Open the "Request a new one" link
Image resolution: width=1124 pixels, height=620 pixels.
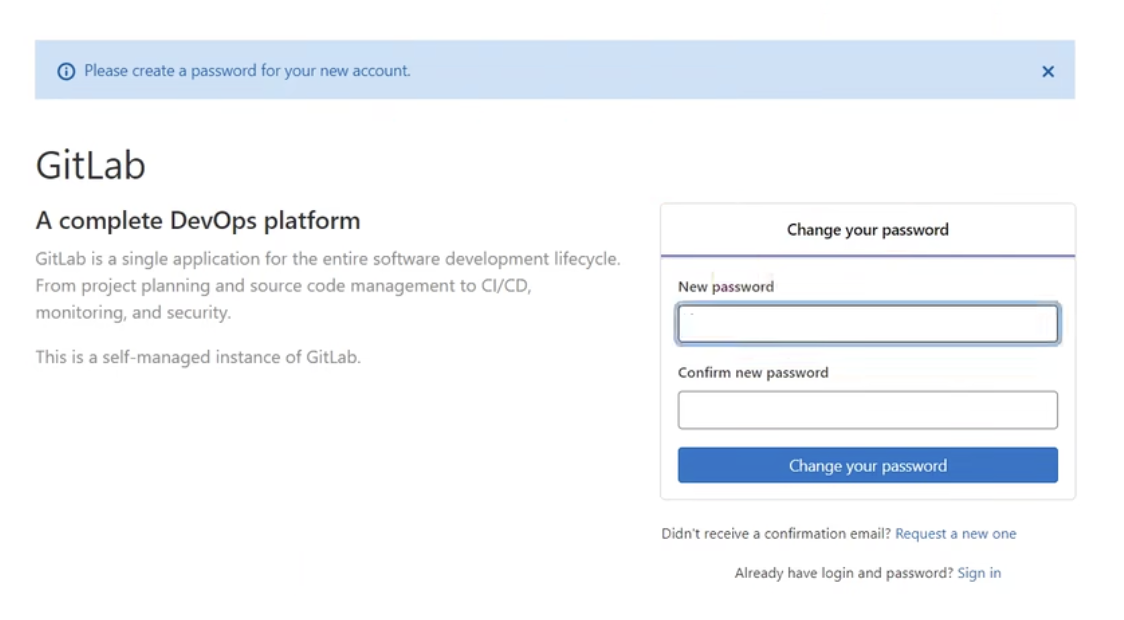(x=955, y=534)
